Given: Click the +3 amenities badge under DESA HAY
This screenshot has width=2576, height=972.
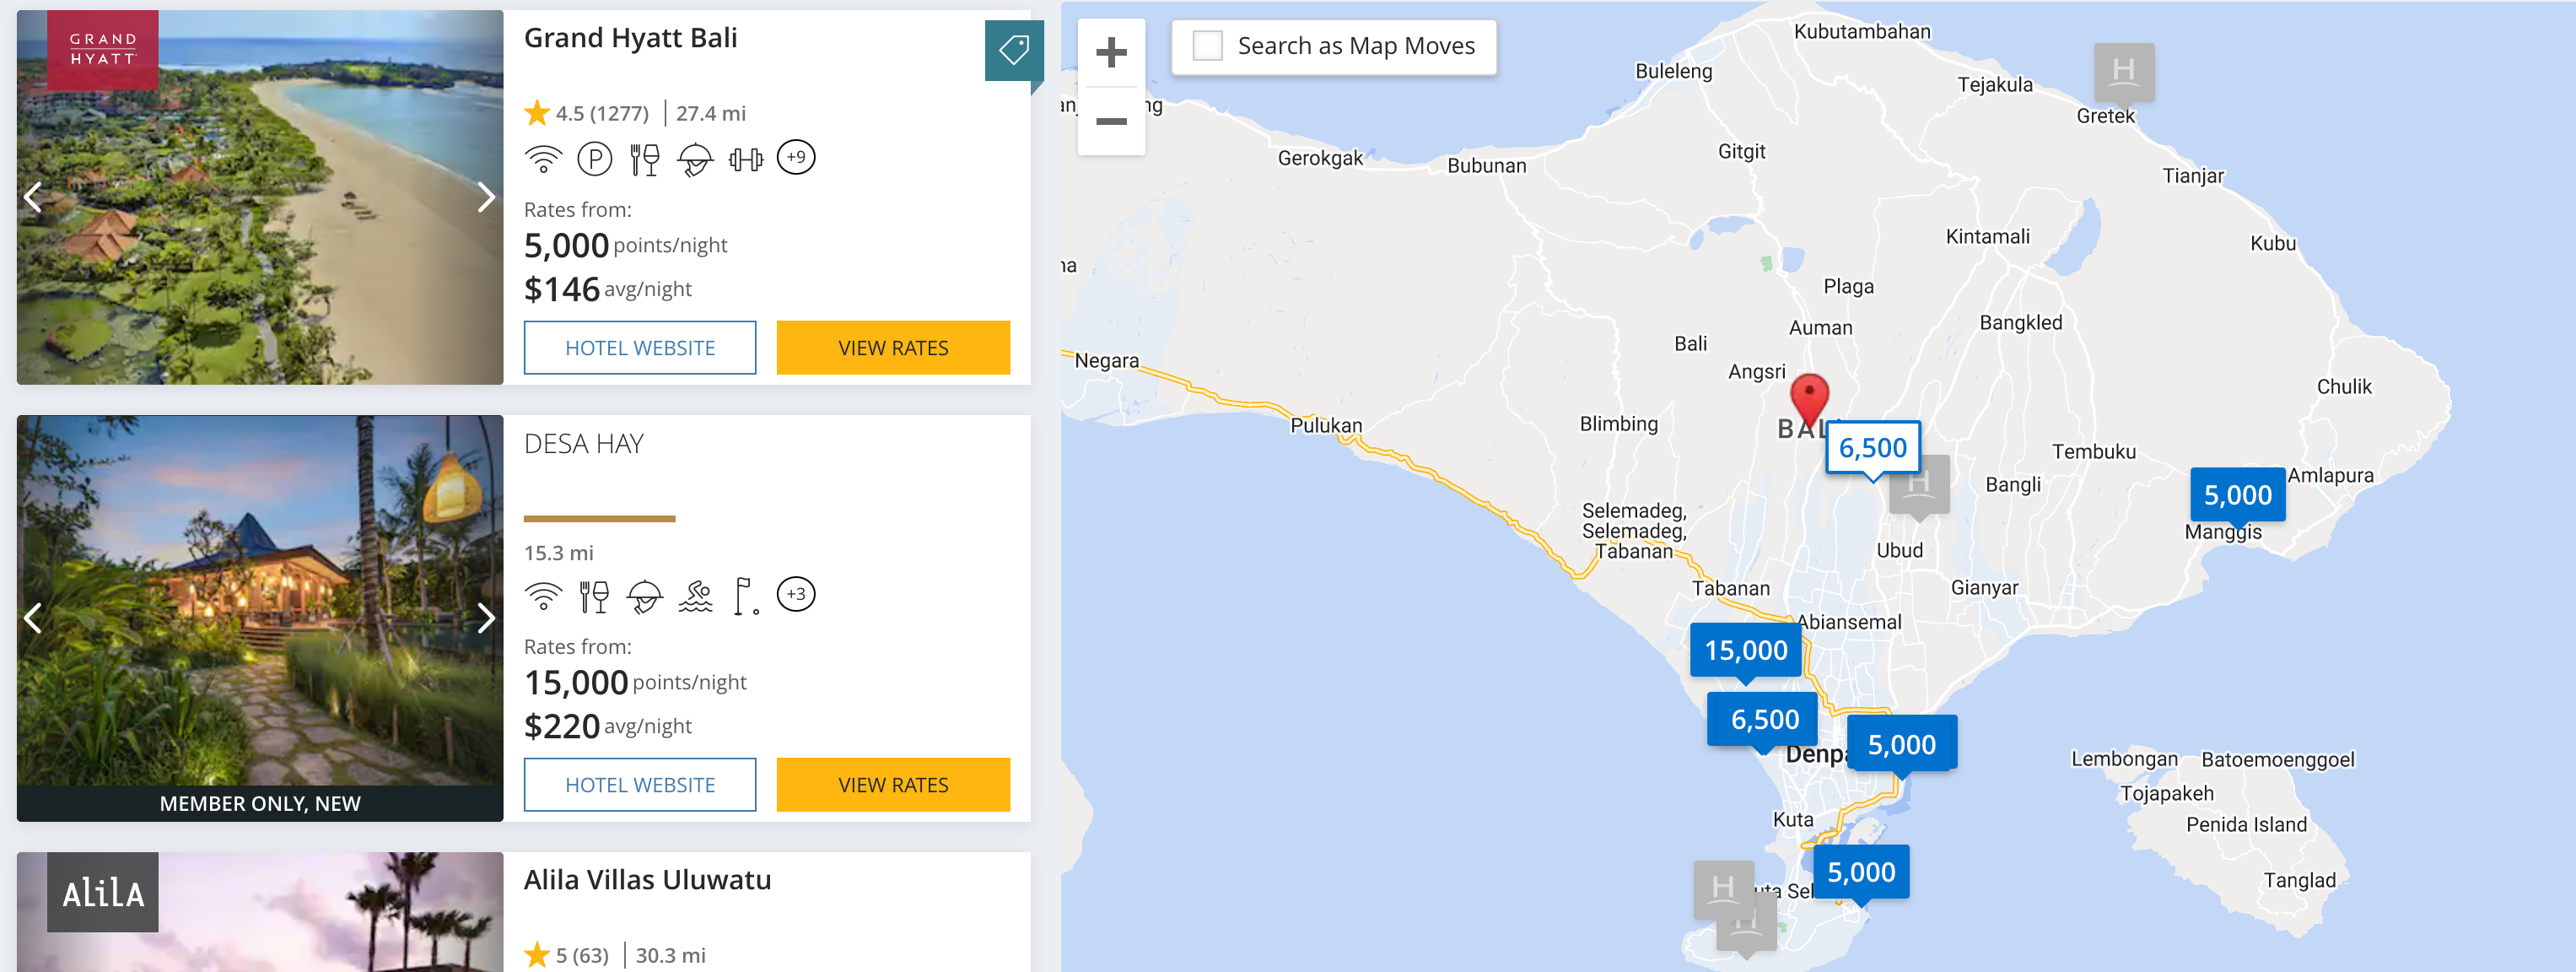Looking at the screenshot, I should coord(795,594).
